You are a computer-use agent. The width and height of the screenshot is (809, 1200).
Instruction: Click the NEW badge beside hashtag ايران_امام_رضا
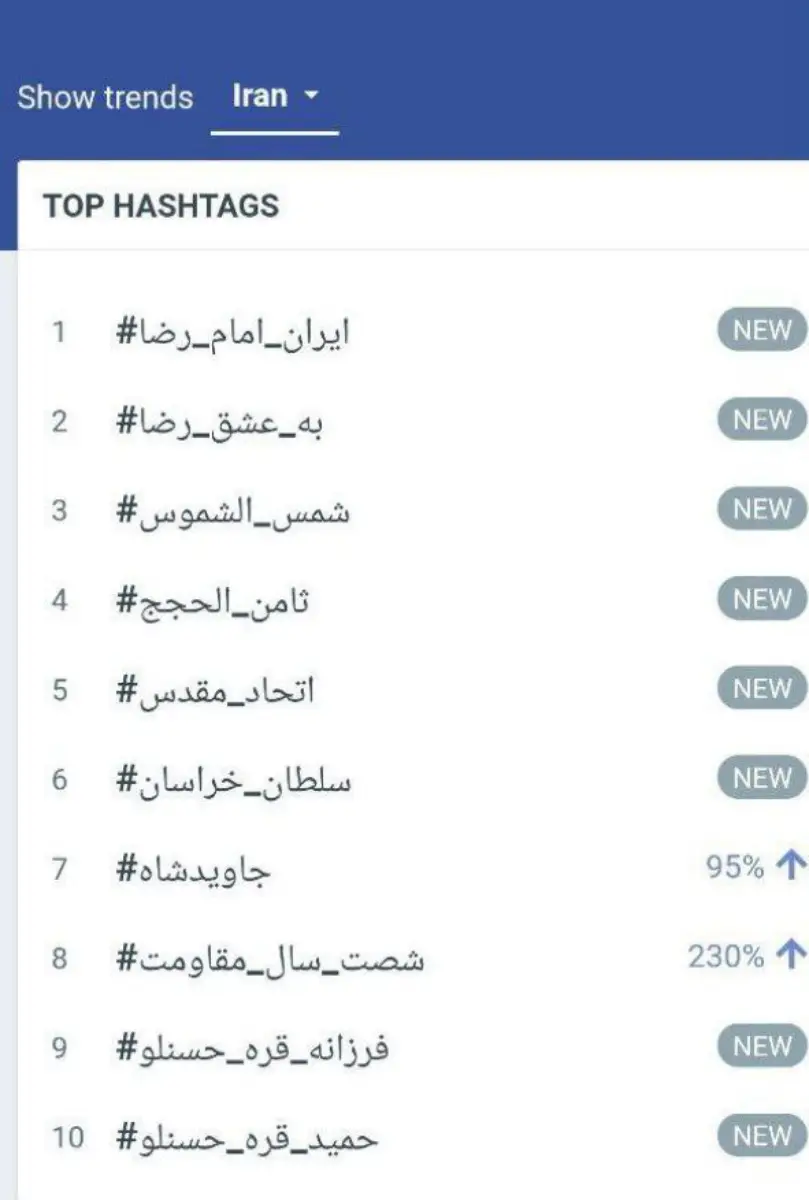(760, 331)
